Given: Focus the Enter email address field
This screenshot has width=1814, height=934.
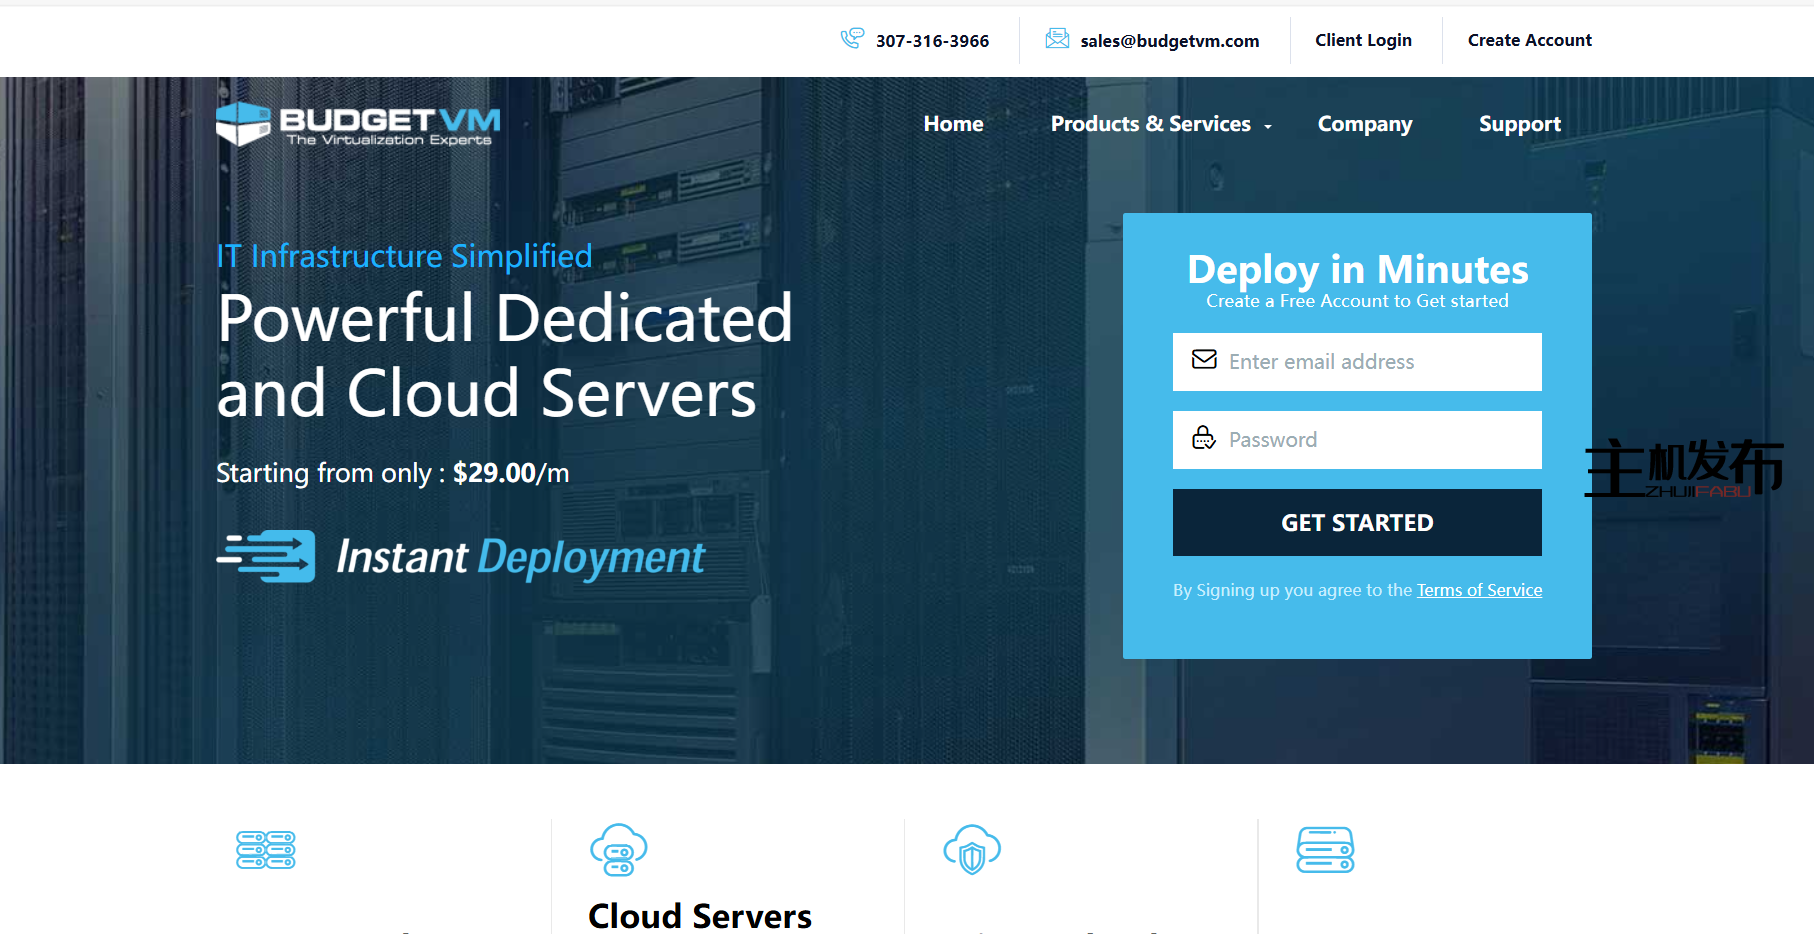Looking at the screenshot, I should pos(1357,362).
